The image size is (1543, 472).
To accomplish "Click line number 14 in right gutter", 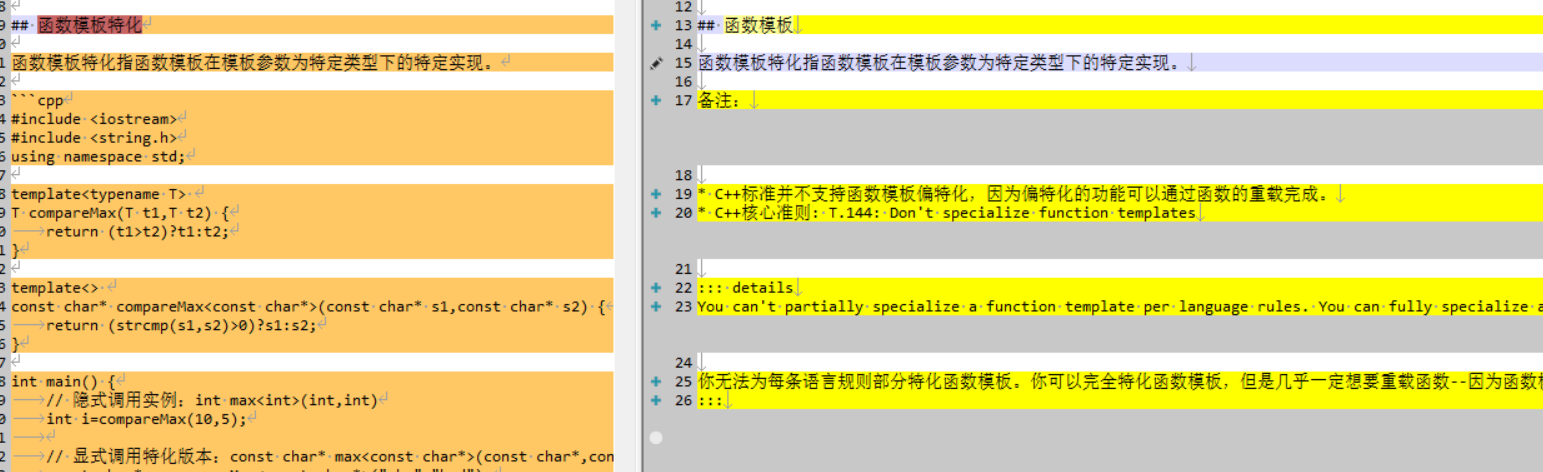I will [683, 44].
